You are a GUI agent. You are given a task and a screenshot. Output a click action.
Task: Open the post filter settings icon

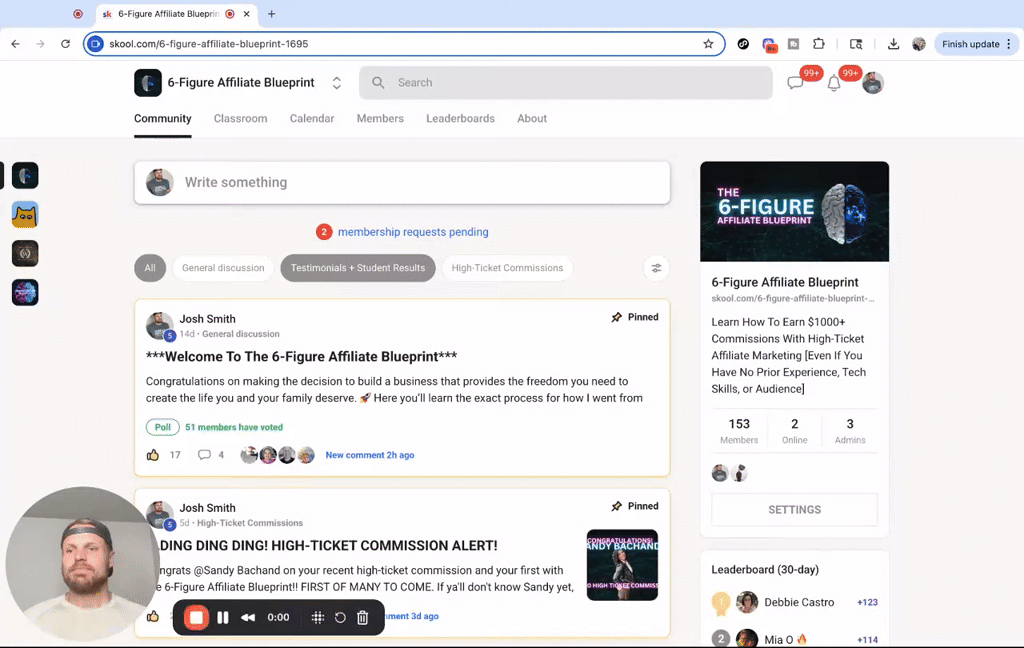click(x=656, y=268)
